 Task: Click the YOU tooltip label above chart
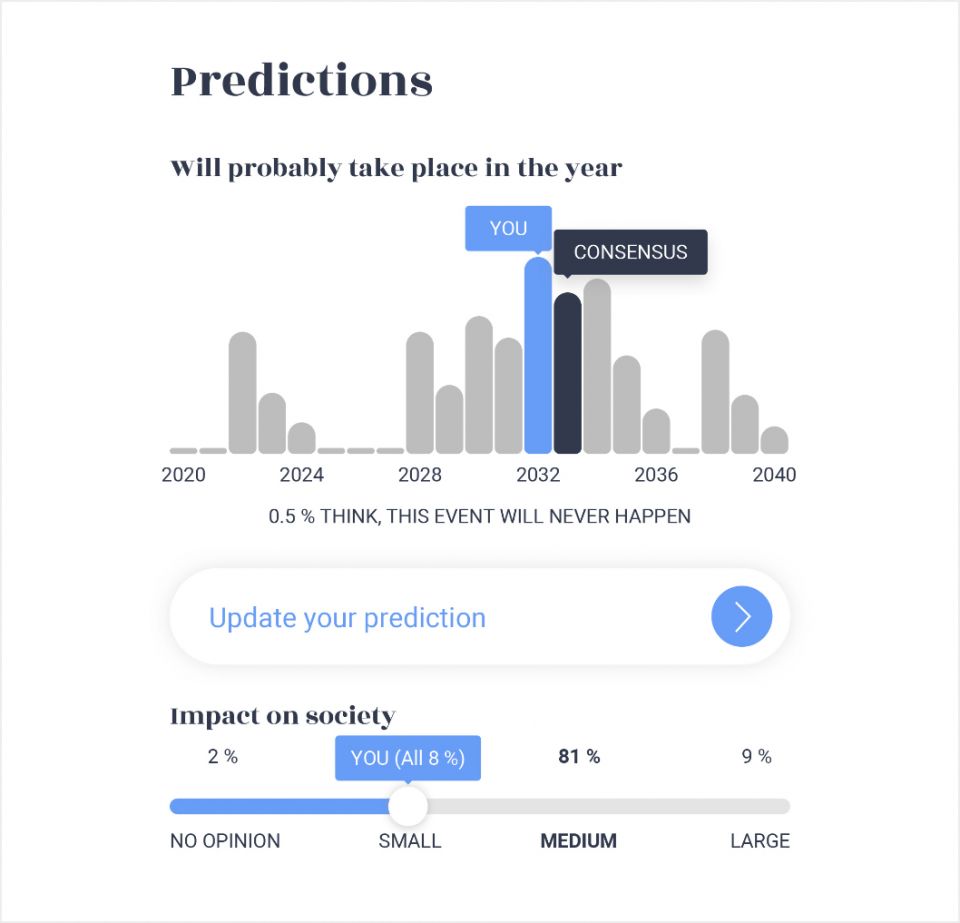508,228
